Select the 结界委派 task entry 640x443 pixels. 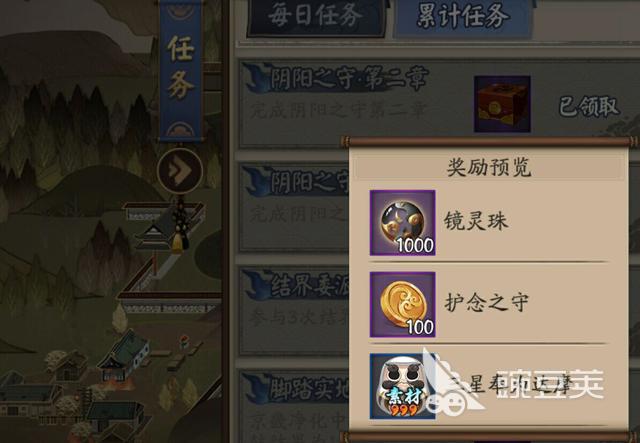click(x=294, y=311)
